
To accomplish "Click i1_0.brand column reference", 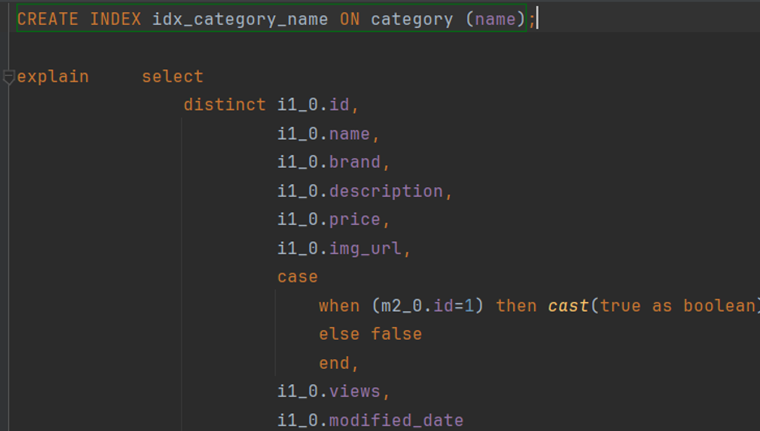I will 329,162.
